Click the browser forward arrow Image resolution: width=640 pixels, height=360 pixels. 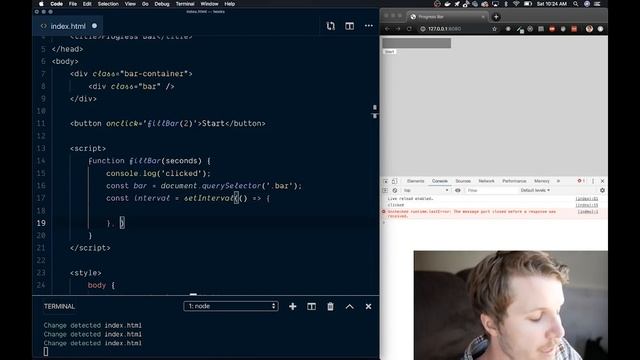click(398, 29)
